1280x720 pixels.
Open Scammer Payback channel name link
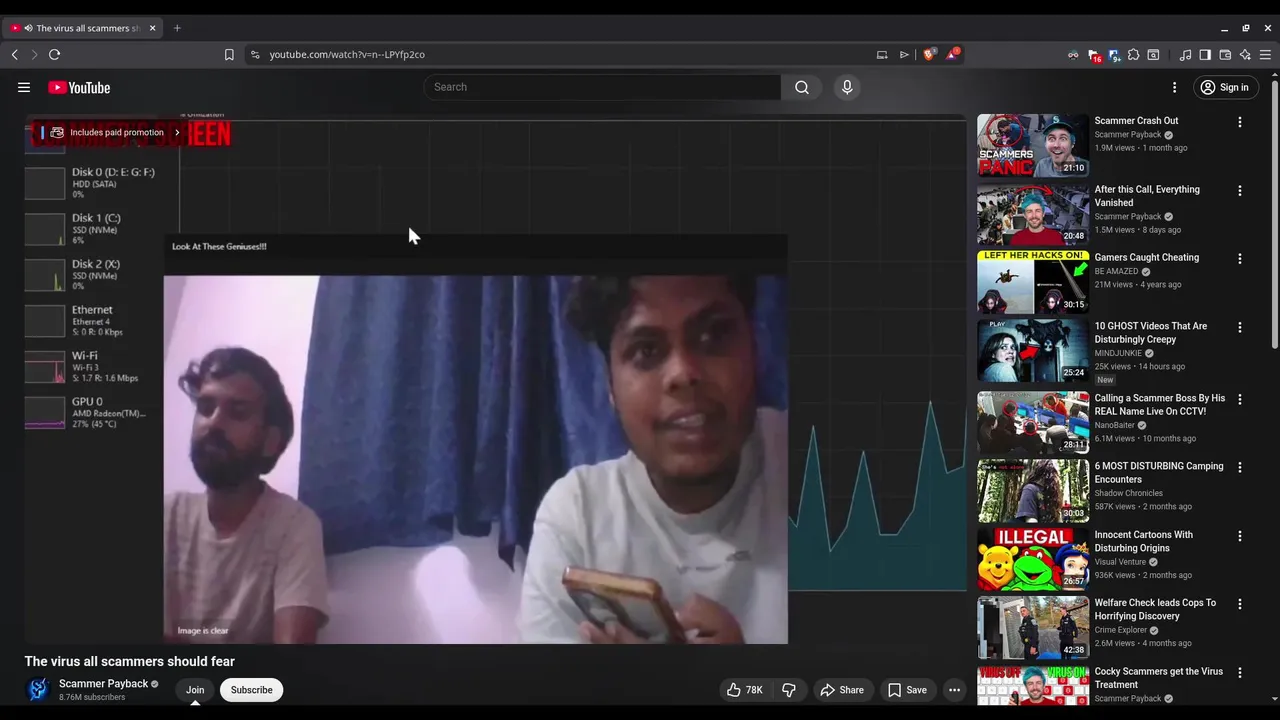pyautogui.click(x=103, y=684)
